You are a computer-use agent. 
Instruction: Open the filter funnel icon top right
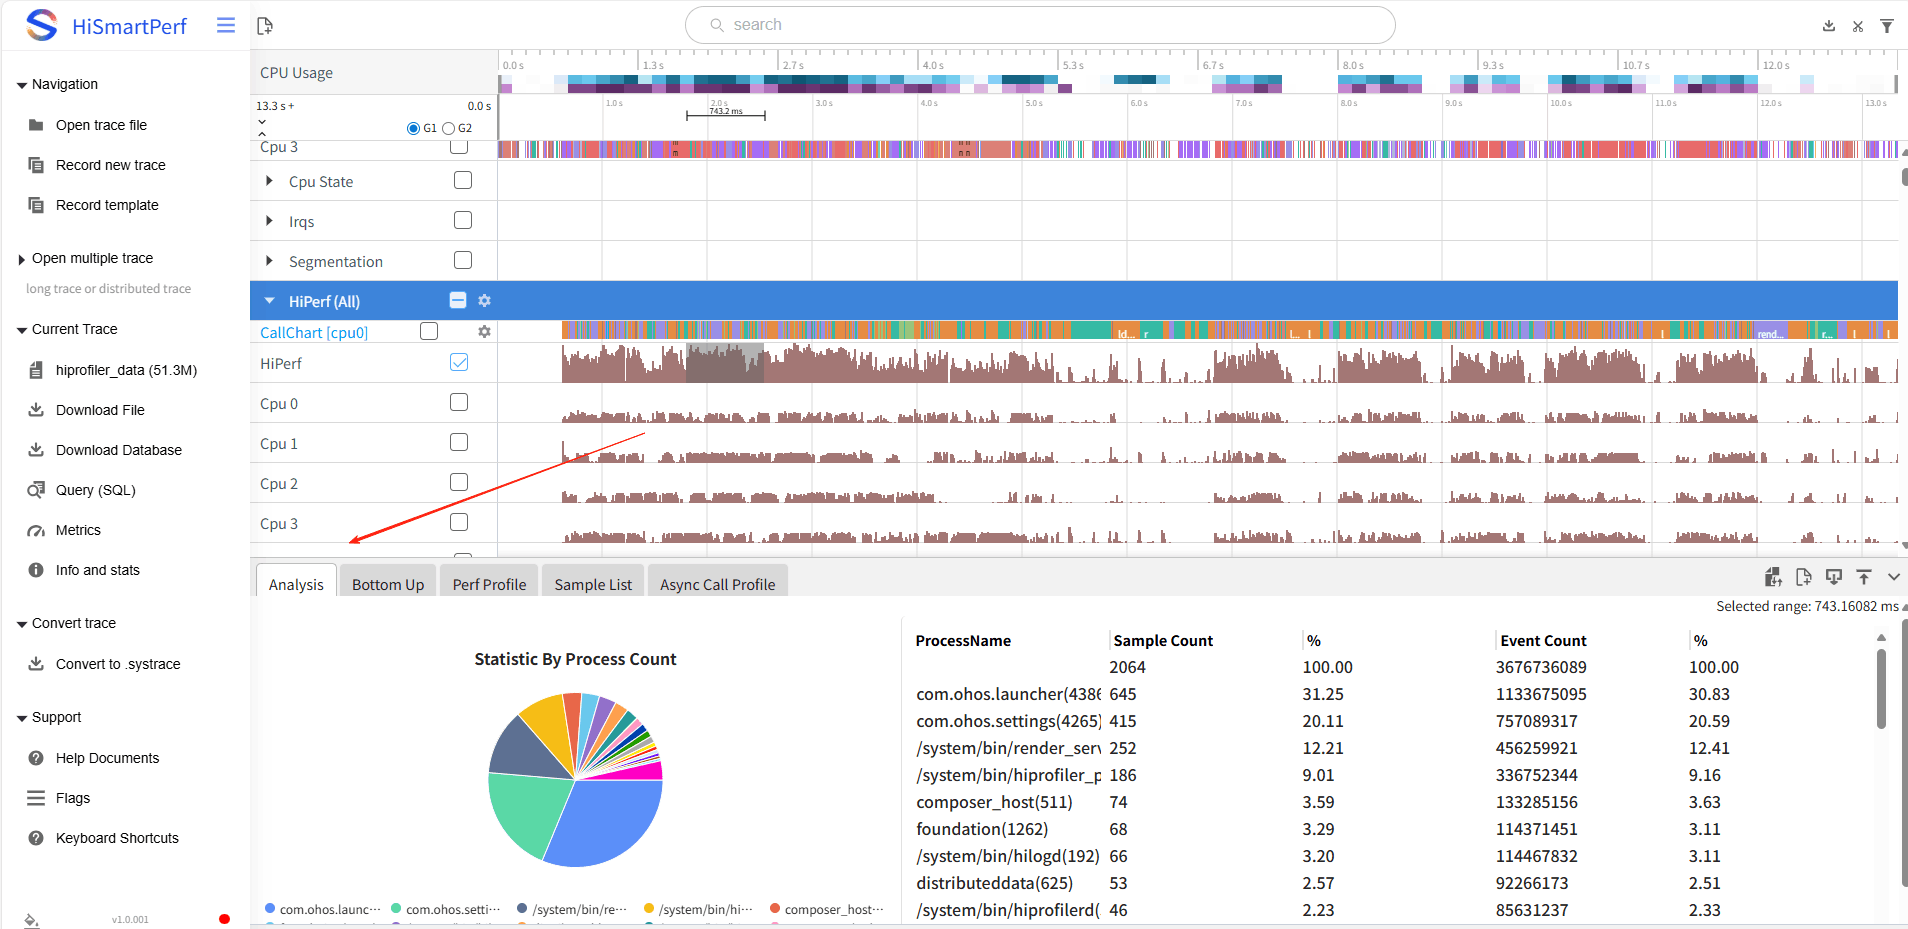(x=1887, y=26)
